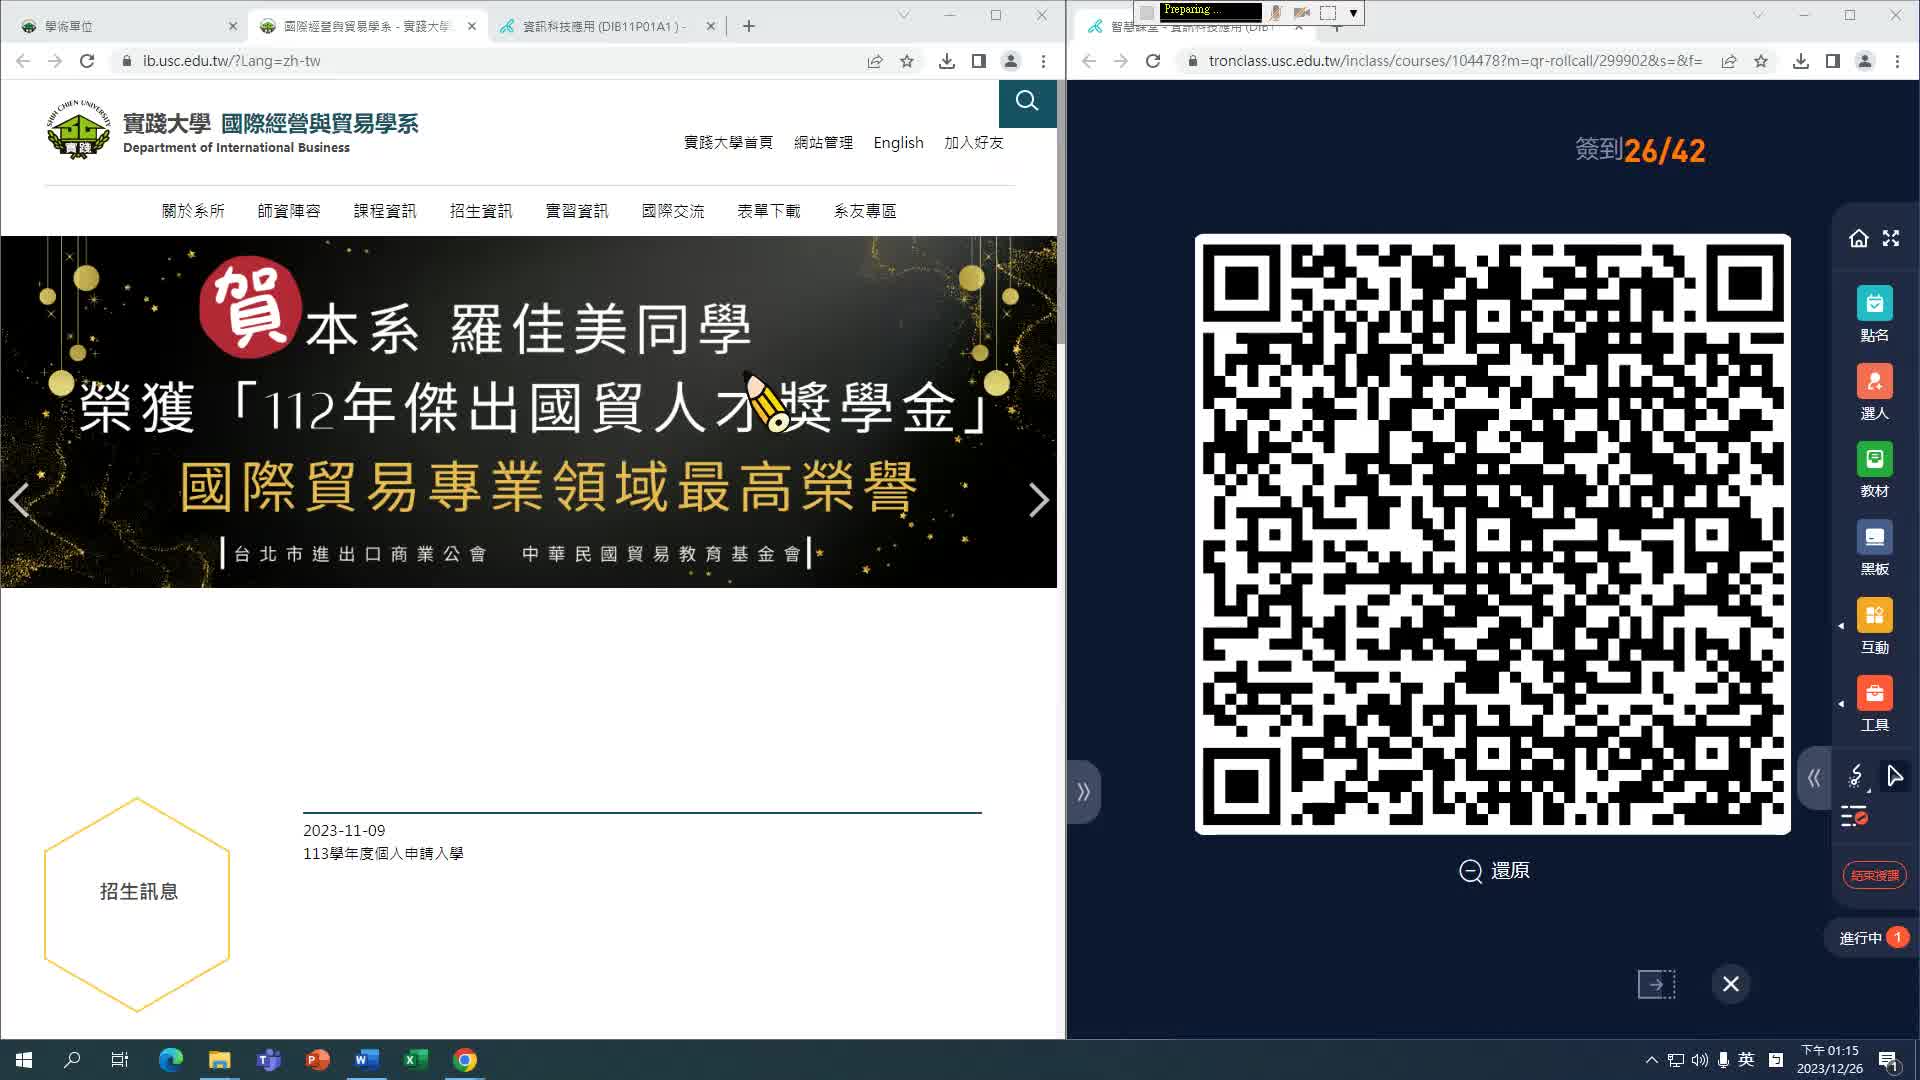Open the 實習資訊 menu
1920x1080 pixels.
[x=577, y=211]
